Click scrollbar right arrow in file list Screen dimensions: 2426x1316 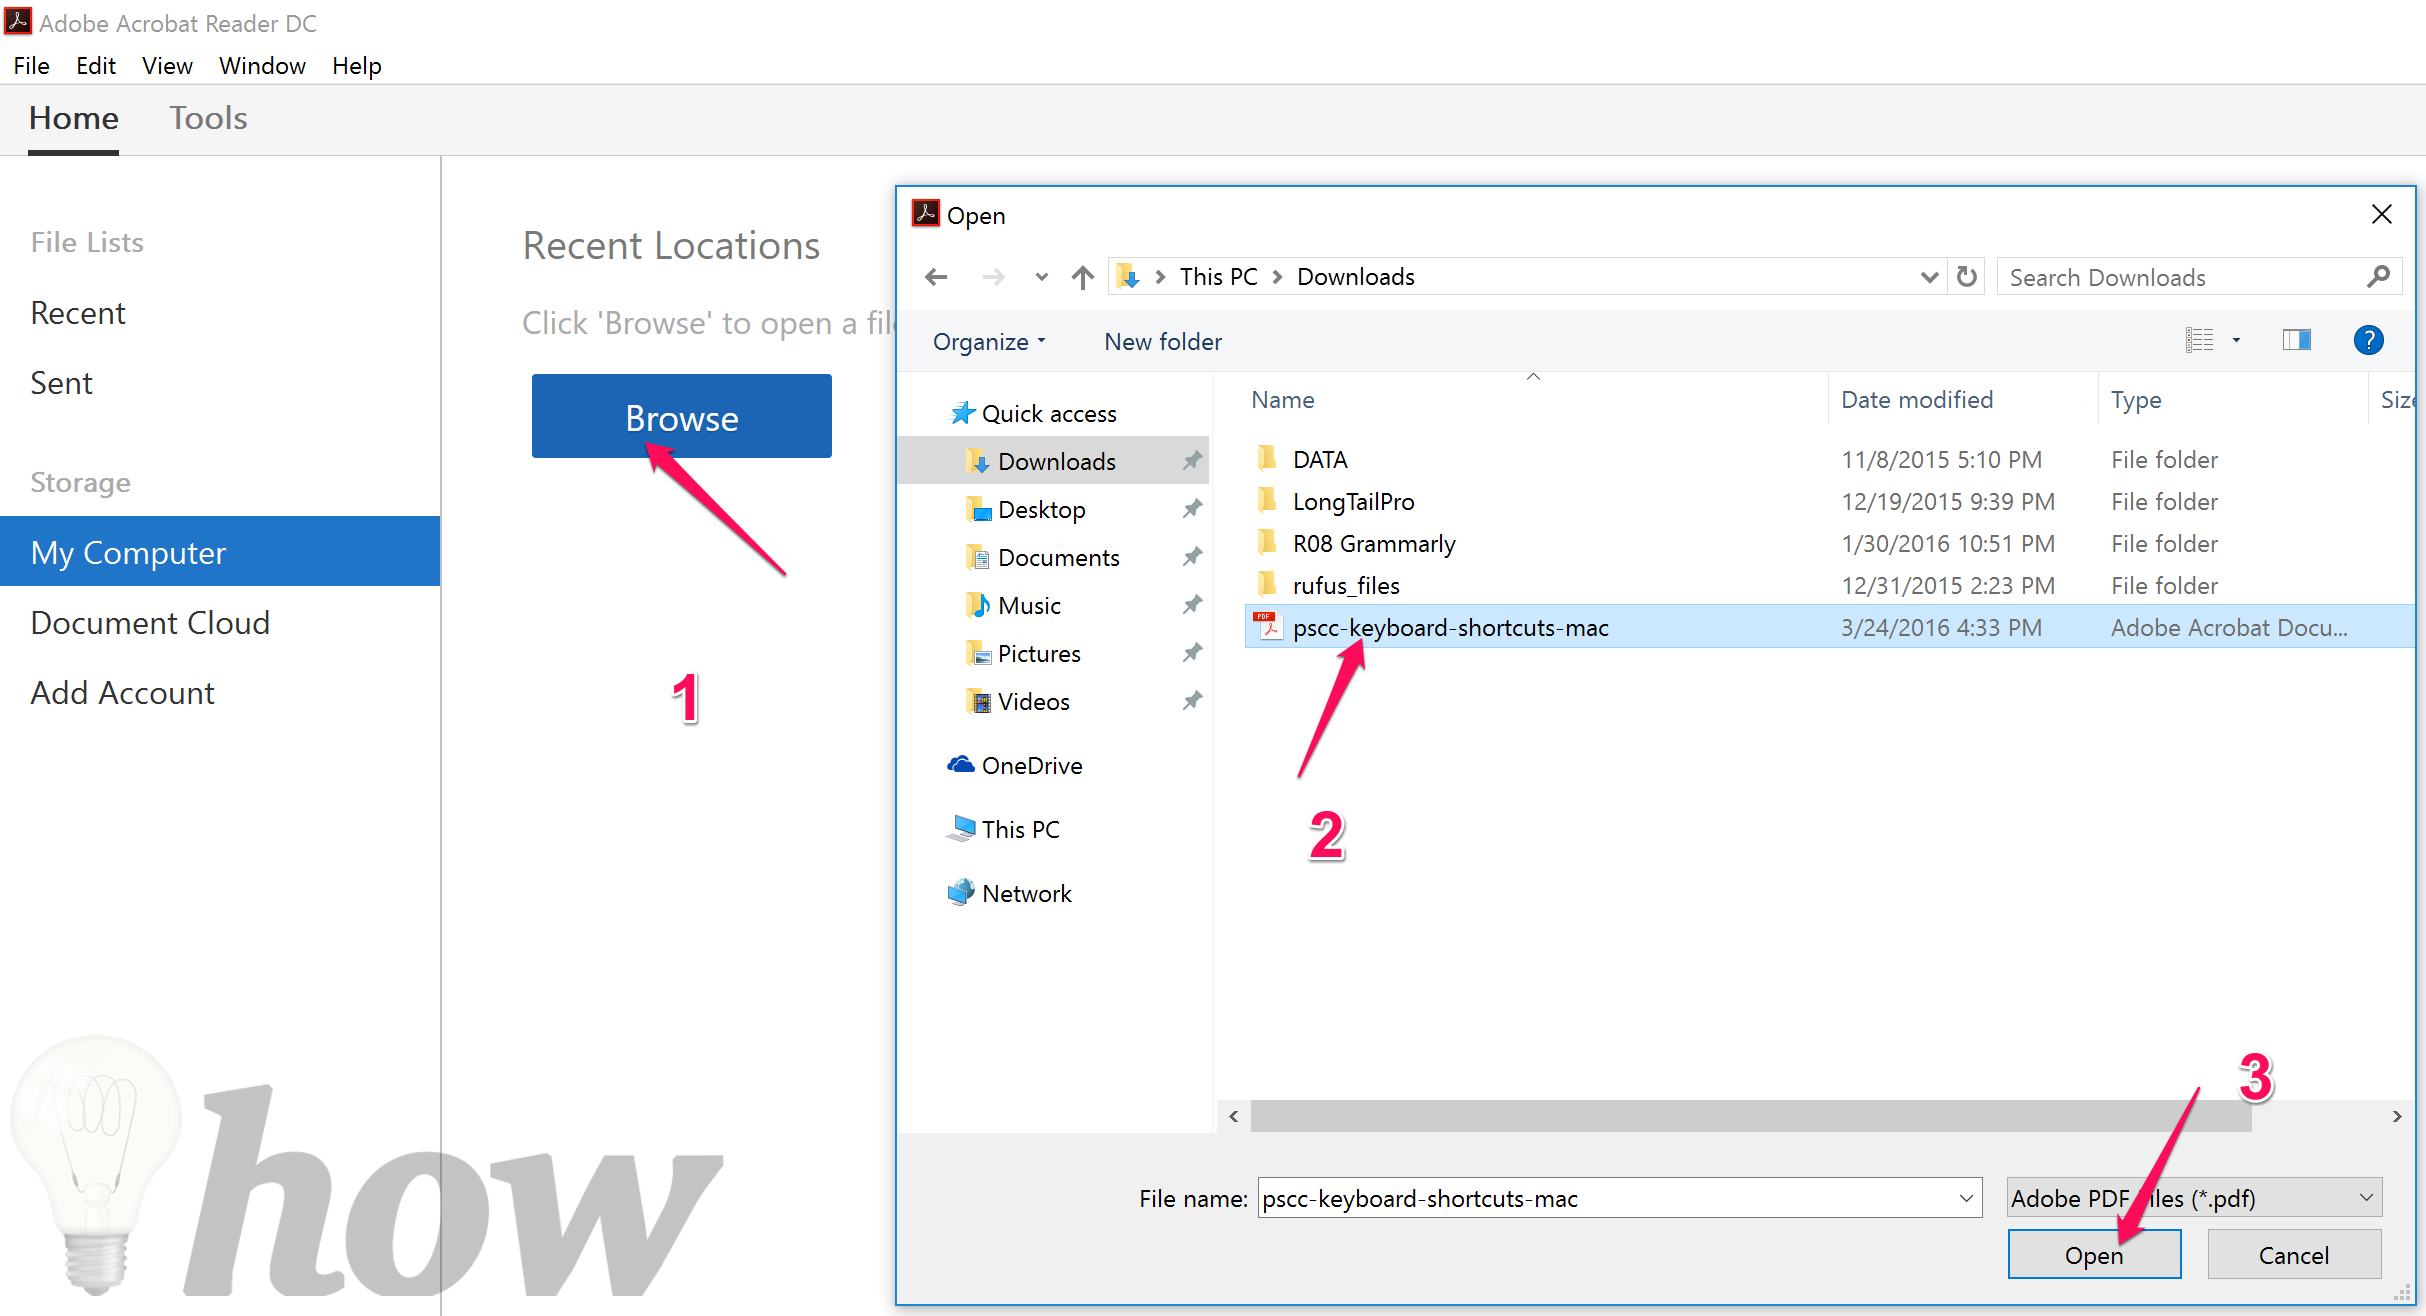(2397, 1116)
